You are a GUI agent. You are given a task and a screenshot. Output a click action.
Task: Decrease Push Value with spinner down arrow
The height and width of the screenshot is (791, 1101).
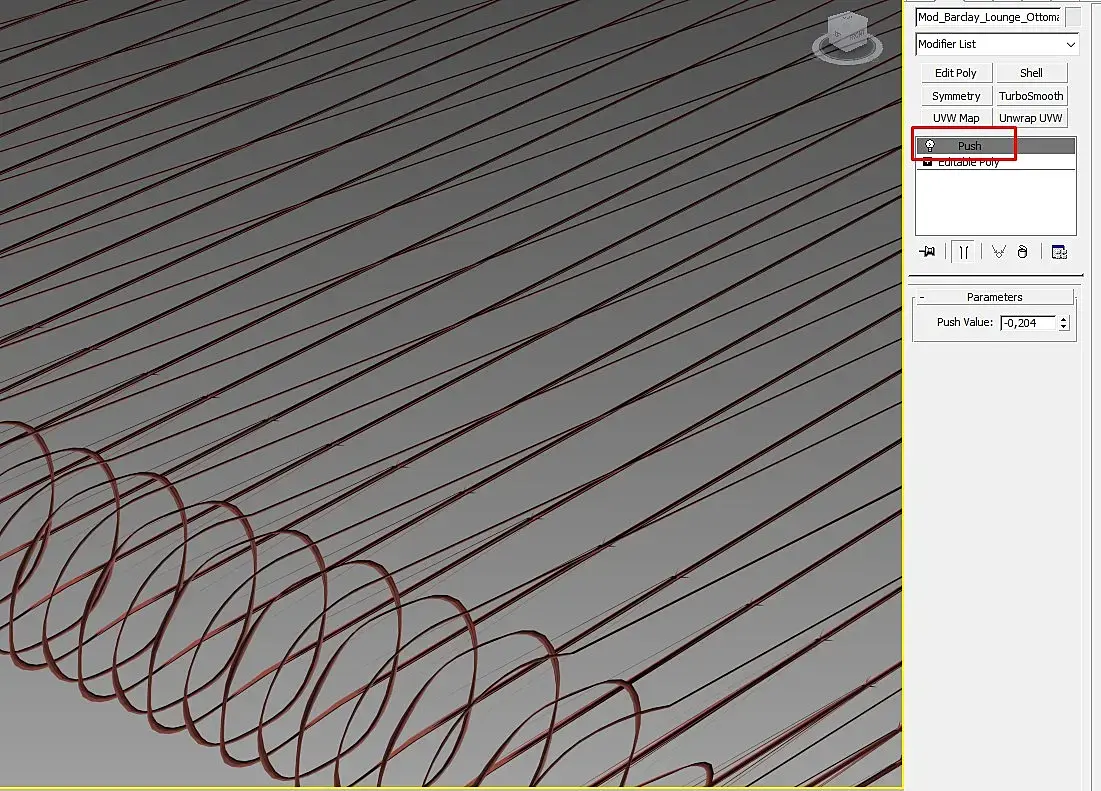click(1064, 327)
